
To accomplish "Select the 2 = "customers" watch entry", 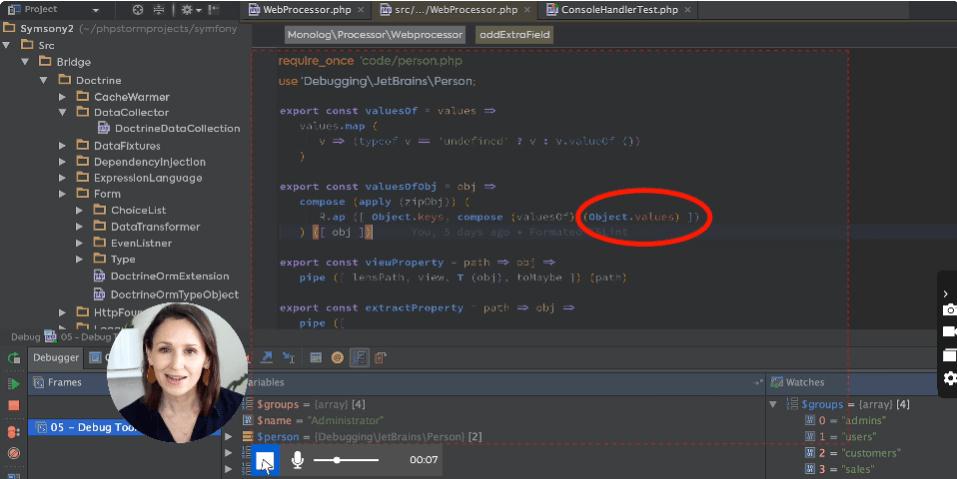I will click(x=853, y=453).
